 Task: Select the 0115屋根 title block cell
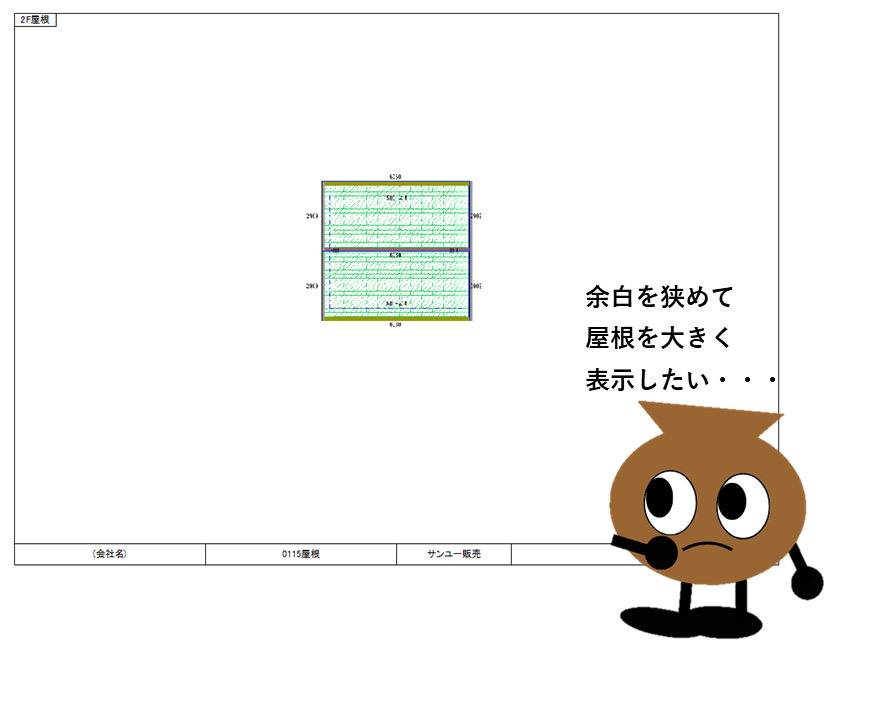[301, 554]
